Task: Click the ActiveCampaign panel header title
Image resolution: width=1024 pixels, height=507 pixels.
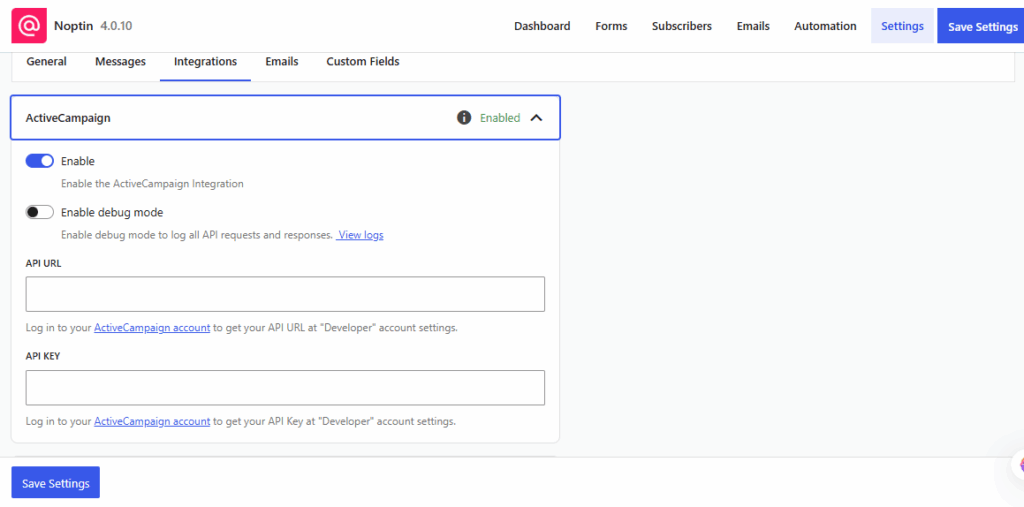Action: tap(68, 118)
